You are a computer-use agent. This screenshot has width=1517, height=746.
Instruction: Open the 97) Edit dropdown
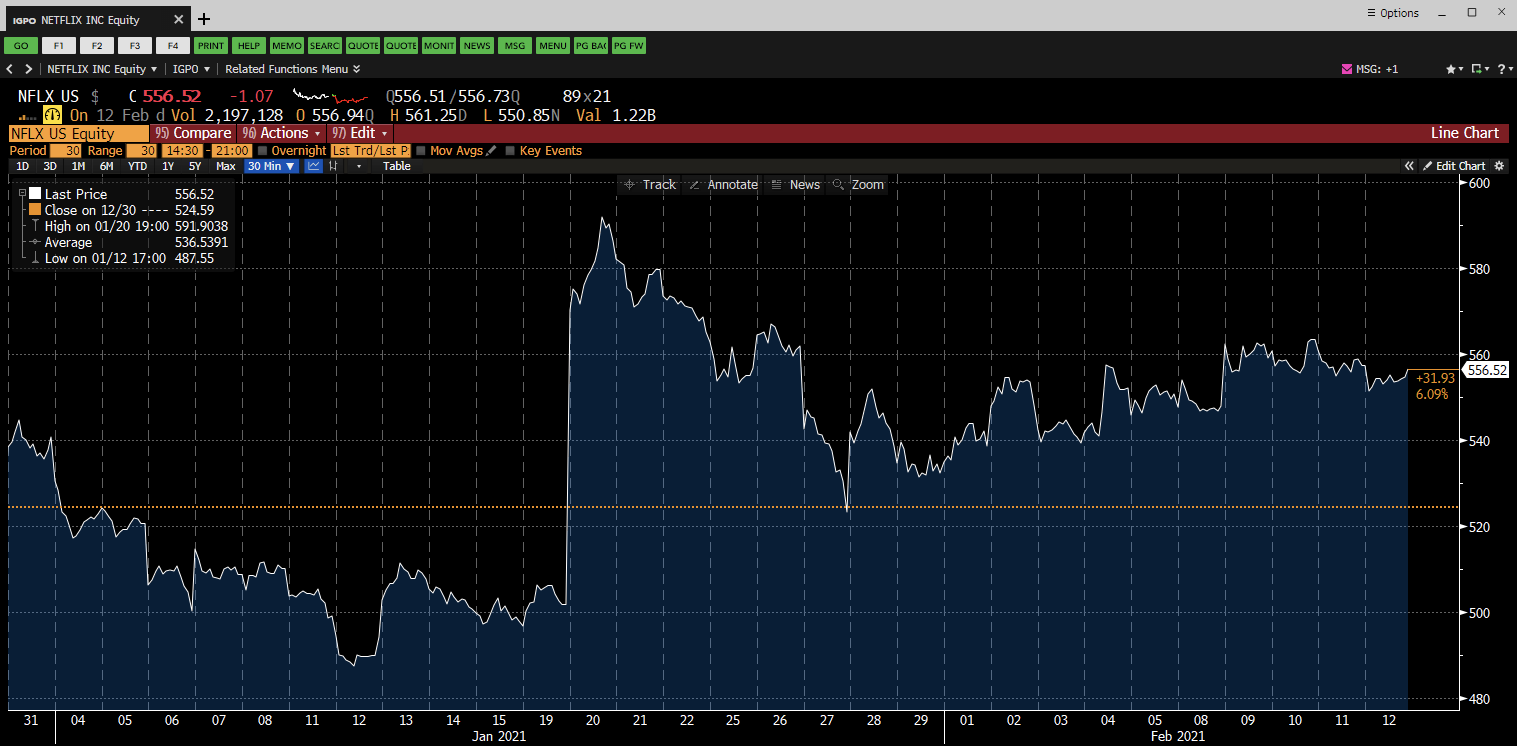(x=360, y=133)
